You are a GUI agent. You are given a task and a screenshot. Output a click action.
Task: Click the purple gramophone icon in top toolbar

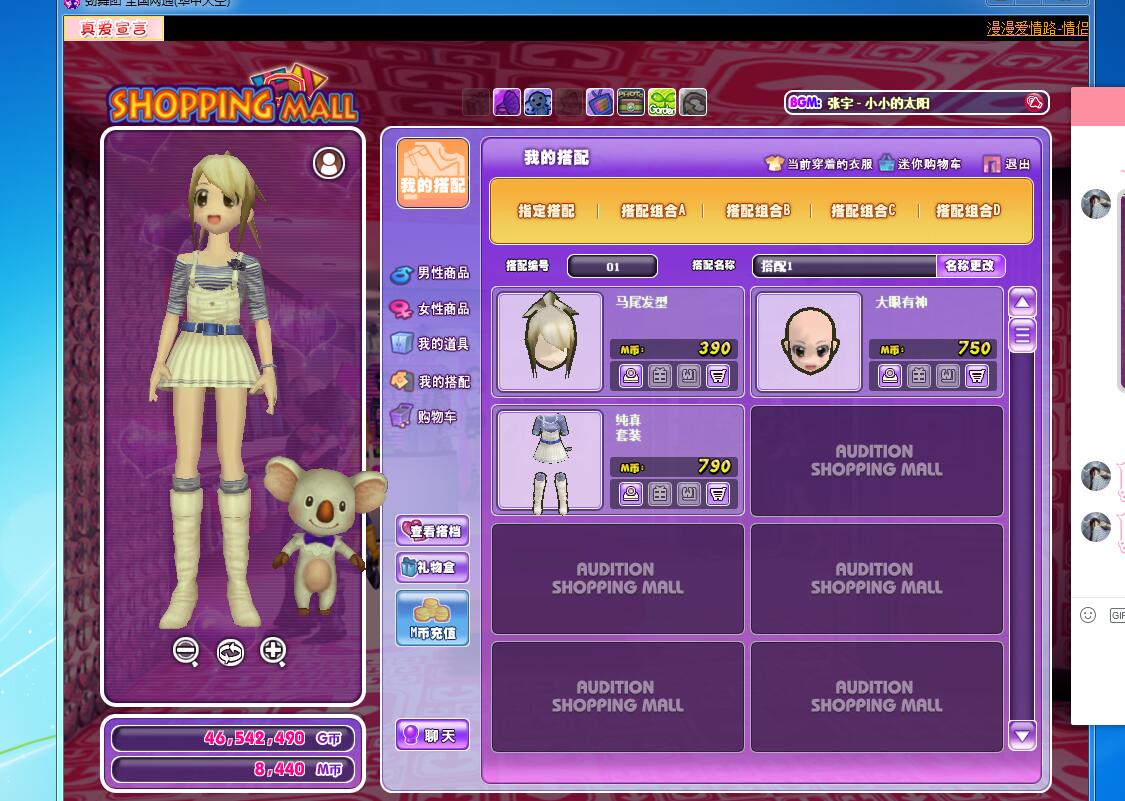(507, 102)
